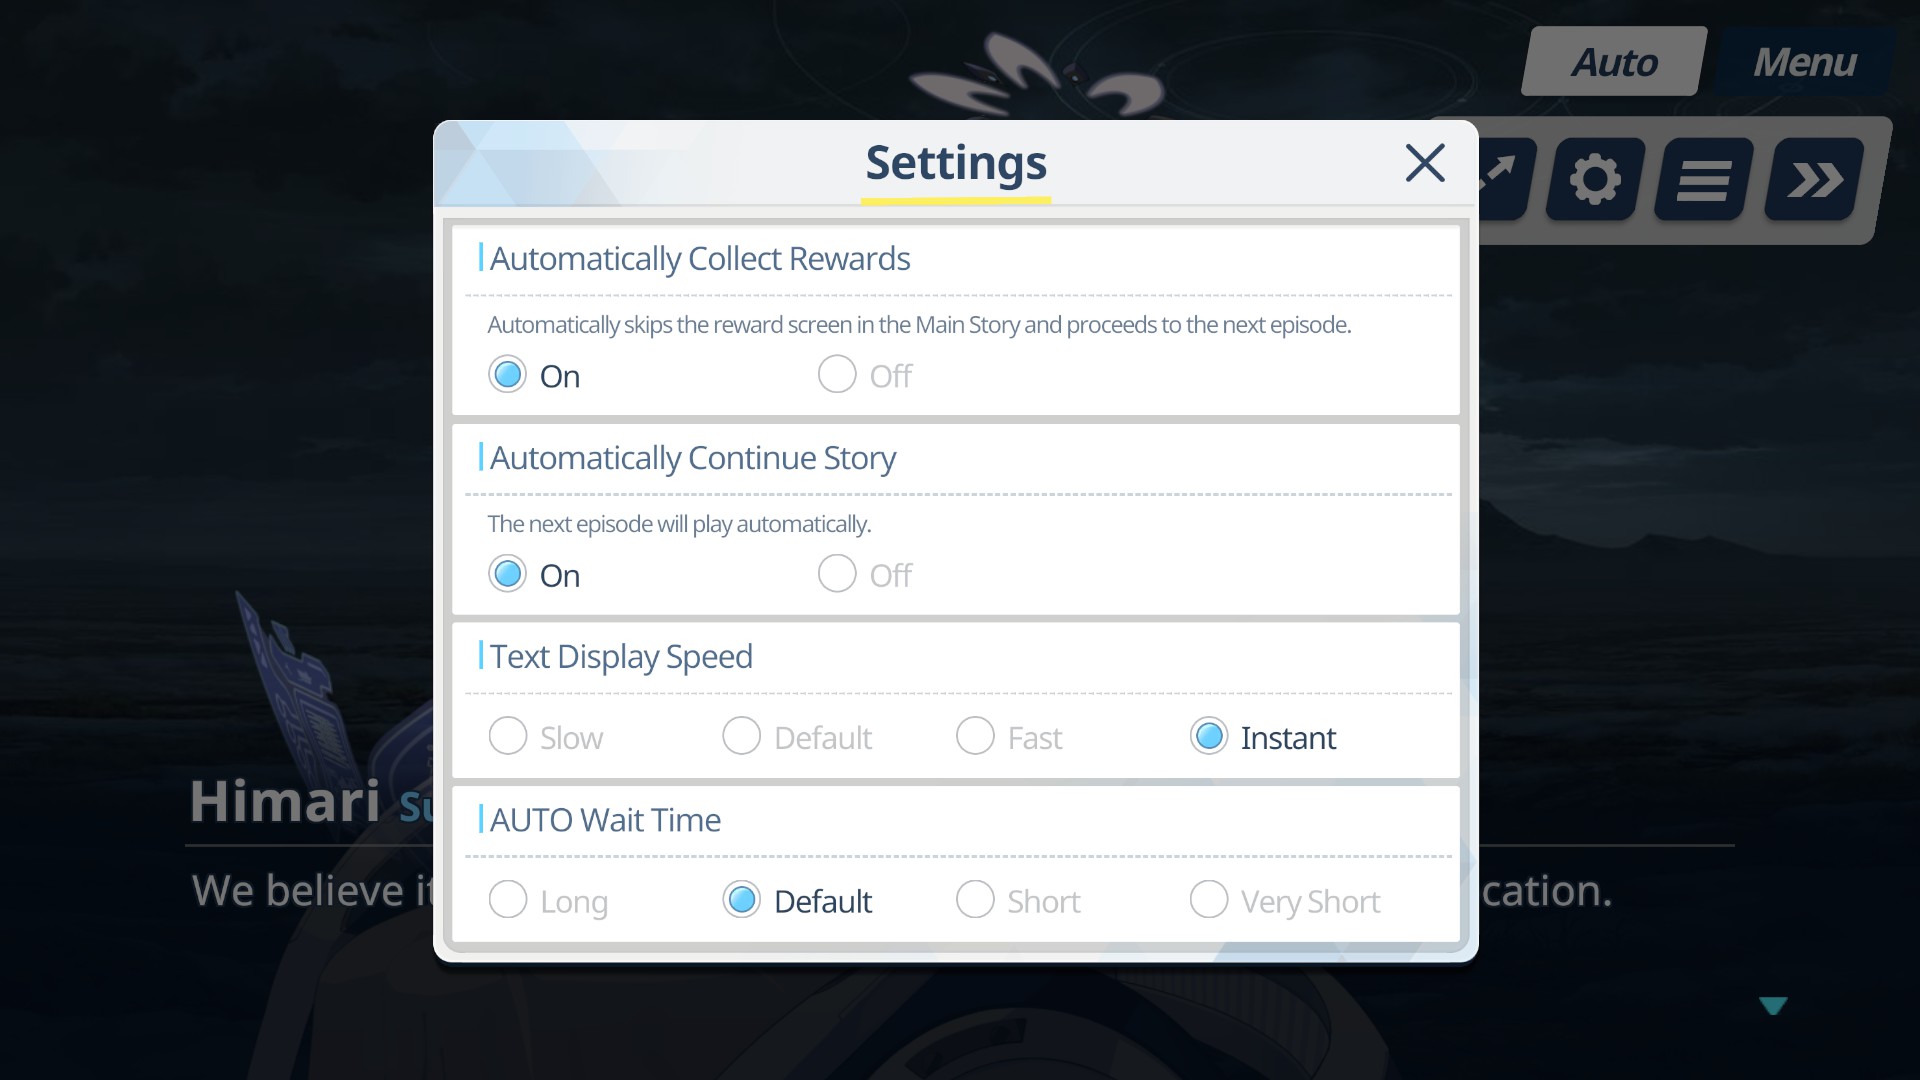
Task: Close the Settings dialog with X
Action: 1425,162
